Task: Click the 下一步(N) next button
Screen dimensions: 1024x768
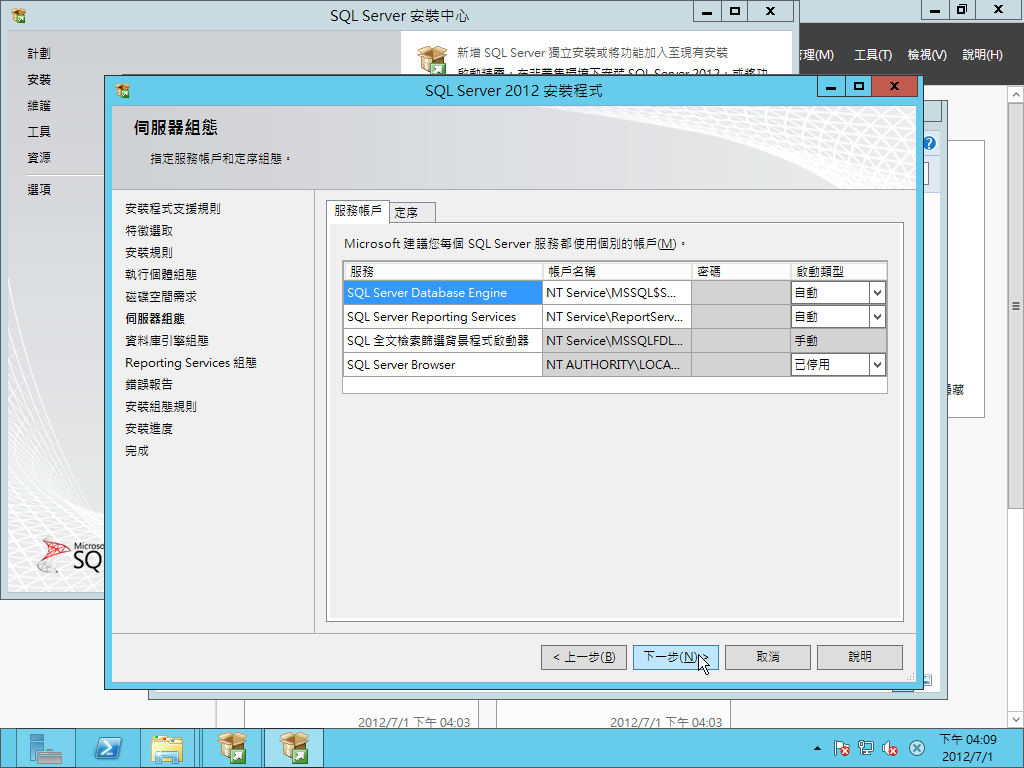Action: (675, 657)
